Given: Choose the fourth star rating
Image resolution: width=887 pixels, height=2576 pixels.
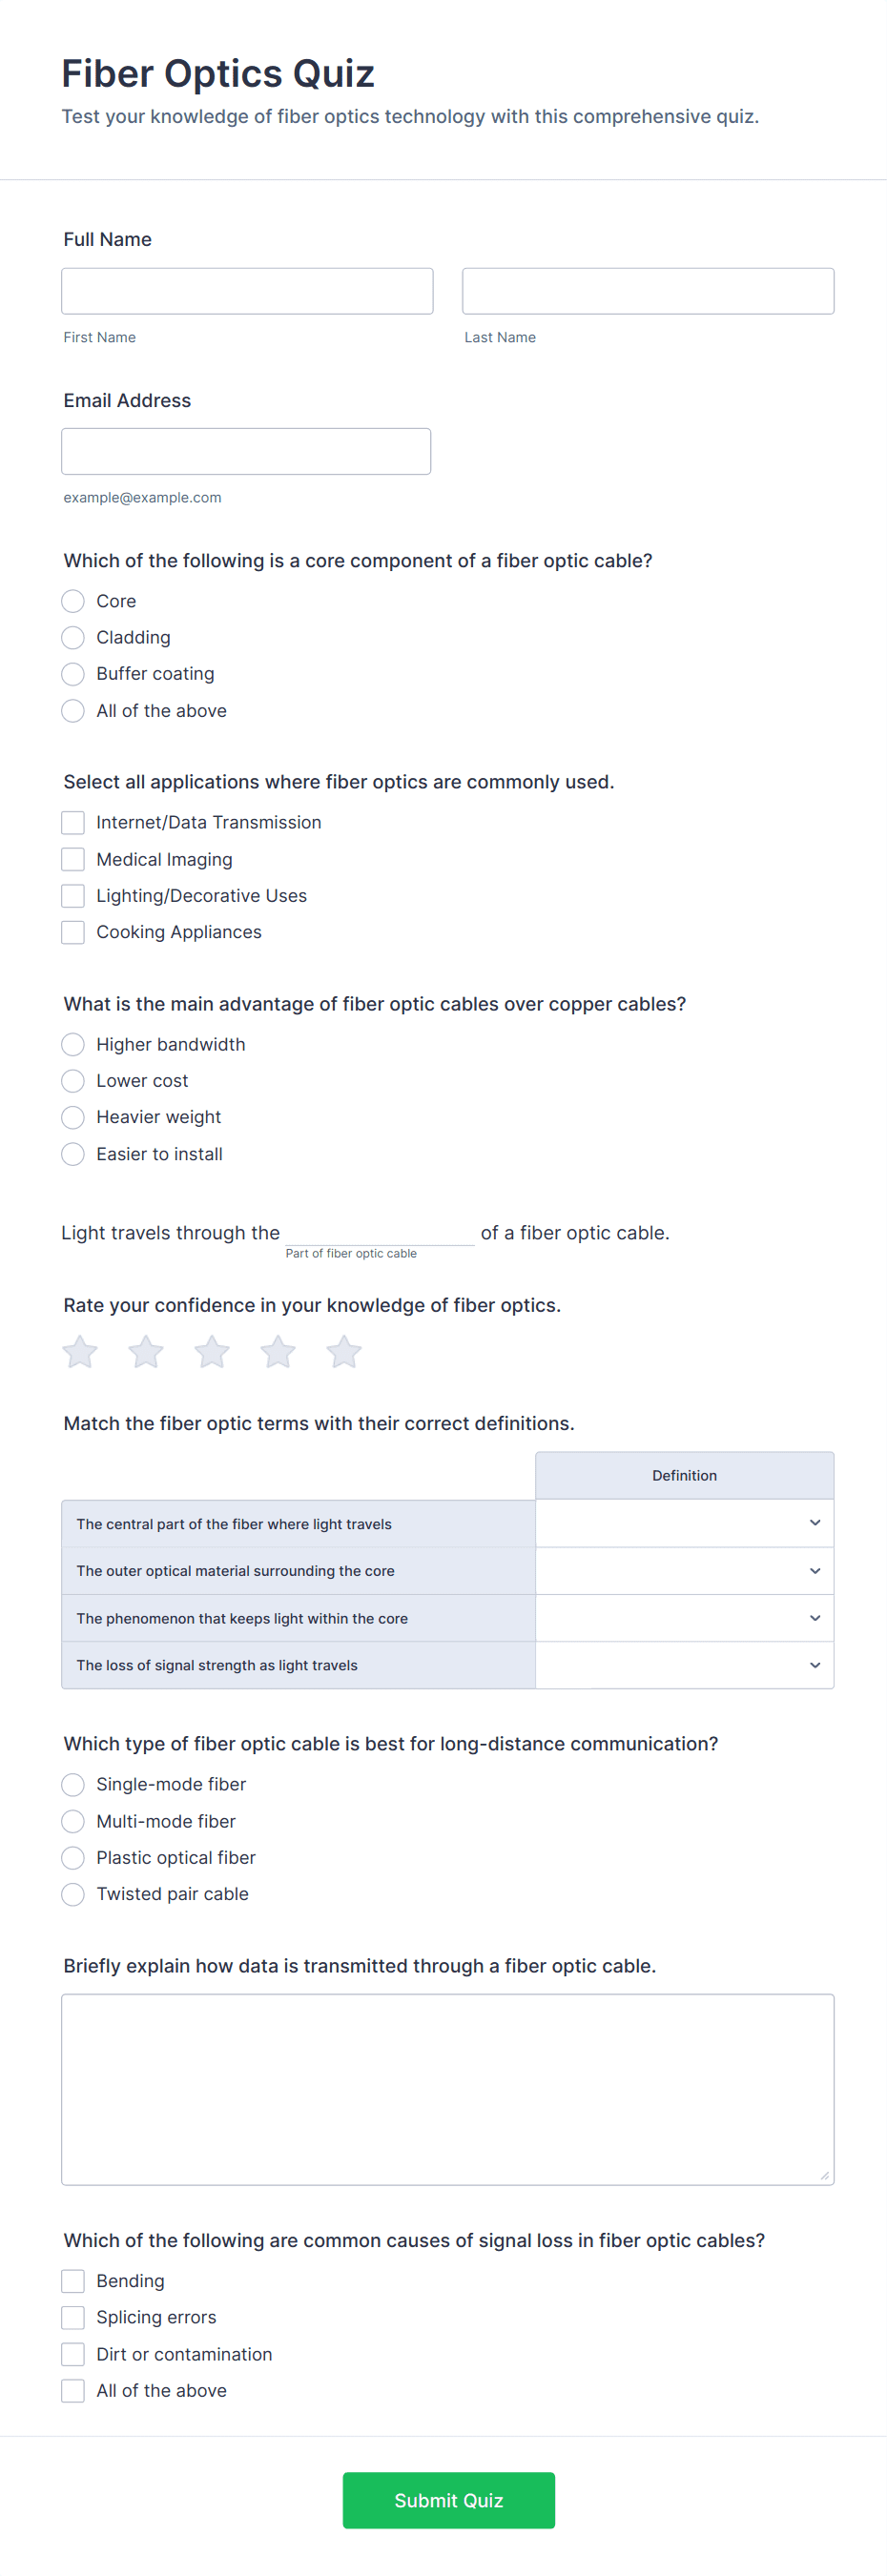Looking at the screenshot, I should (x=278, y=1352).
